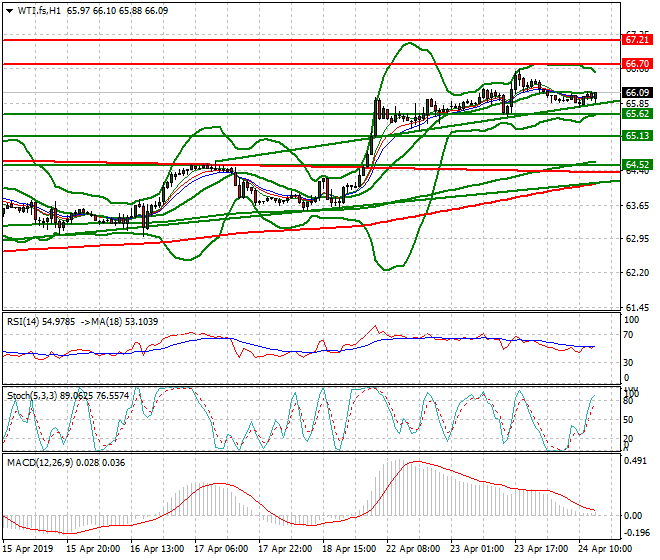Image resolution: width=660 pixels, height=560 pixels.
Task: Click the 63.65 price axis value
Action: pos(637,205)
